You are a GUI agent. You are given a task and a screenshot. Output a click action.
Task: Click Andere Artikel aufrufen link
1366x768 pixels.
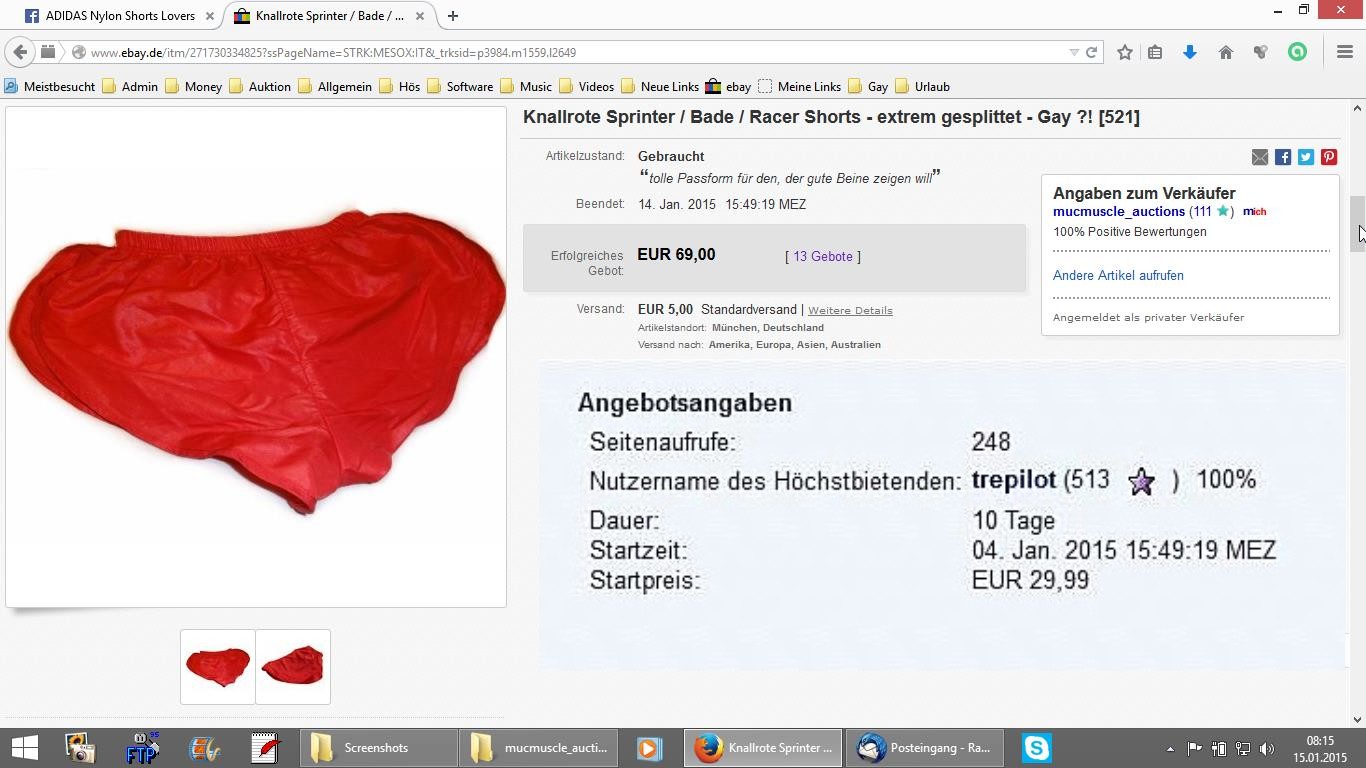1118,275
